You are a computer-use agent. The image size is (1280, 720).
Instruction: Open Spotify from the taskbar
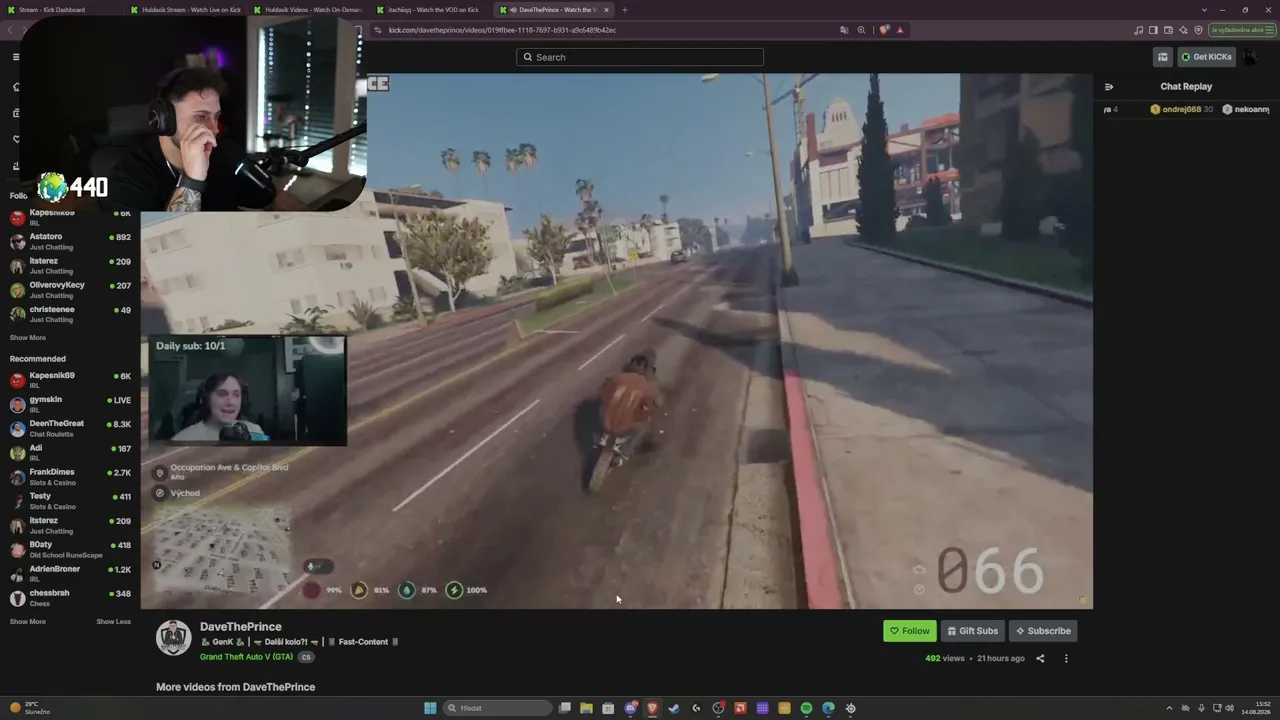click(806, 708)
